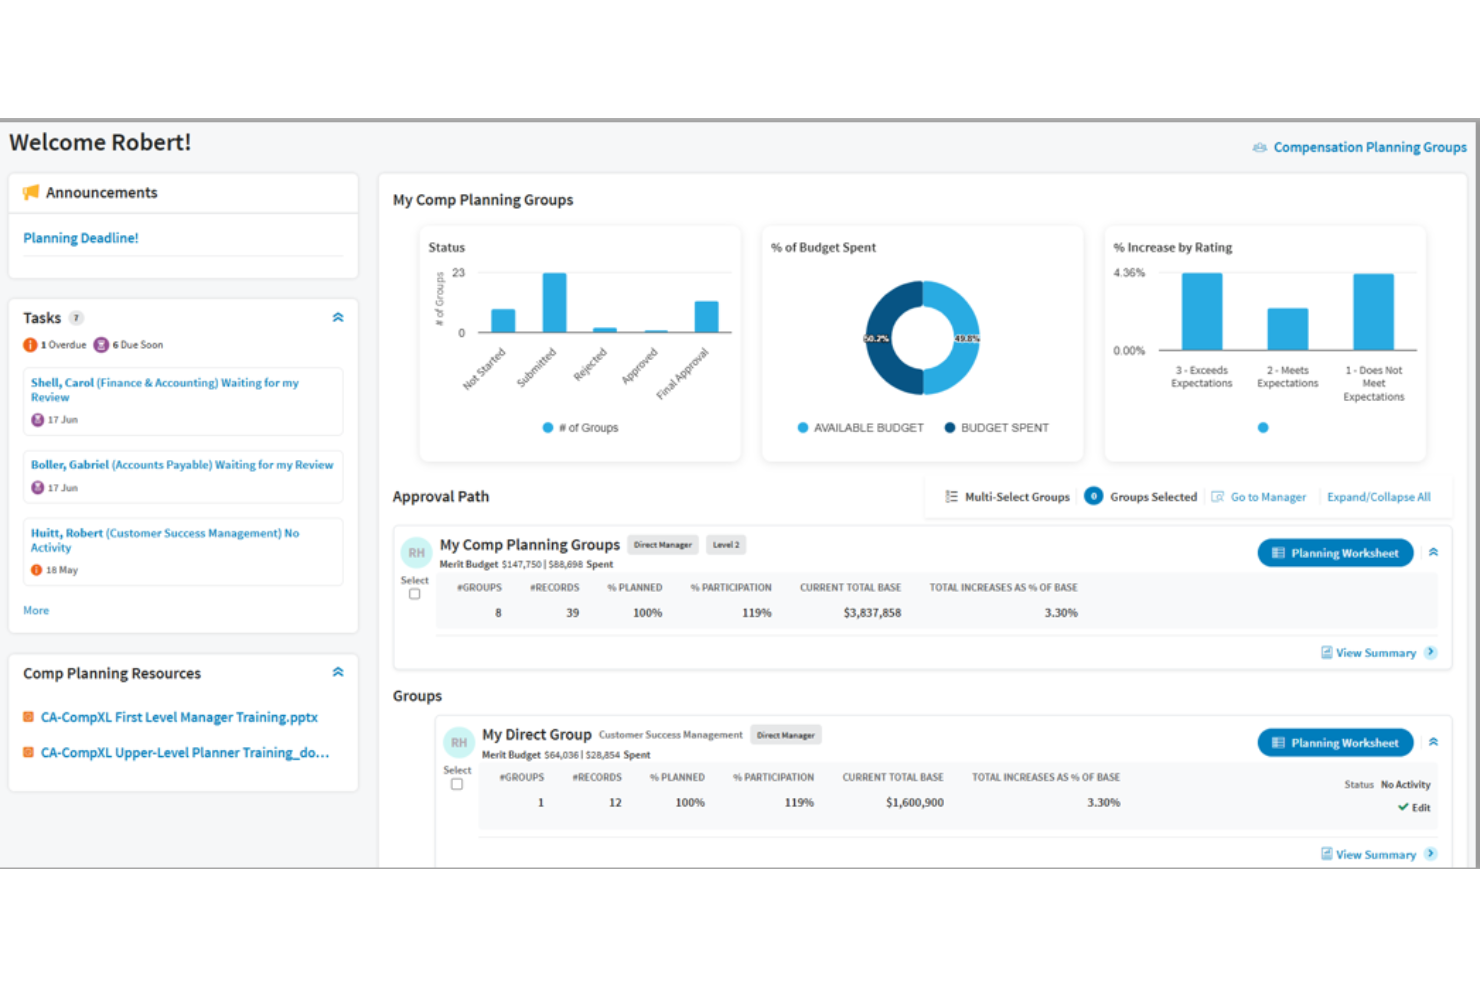The width and height of the screenshot is (1480, 987).
Task: Click the overdue alarm icon in Tasks panel
Action: 30,344
